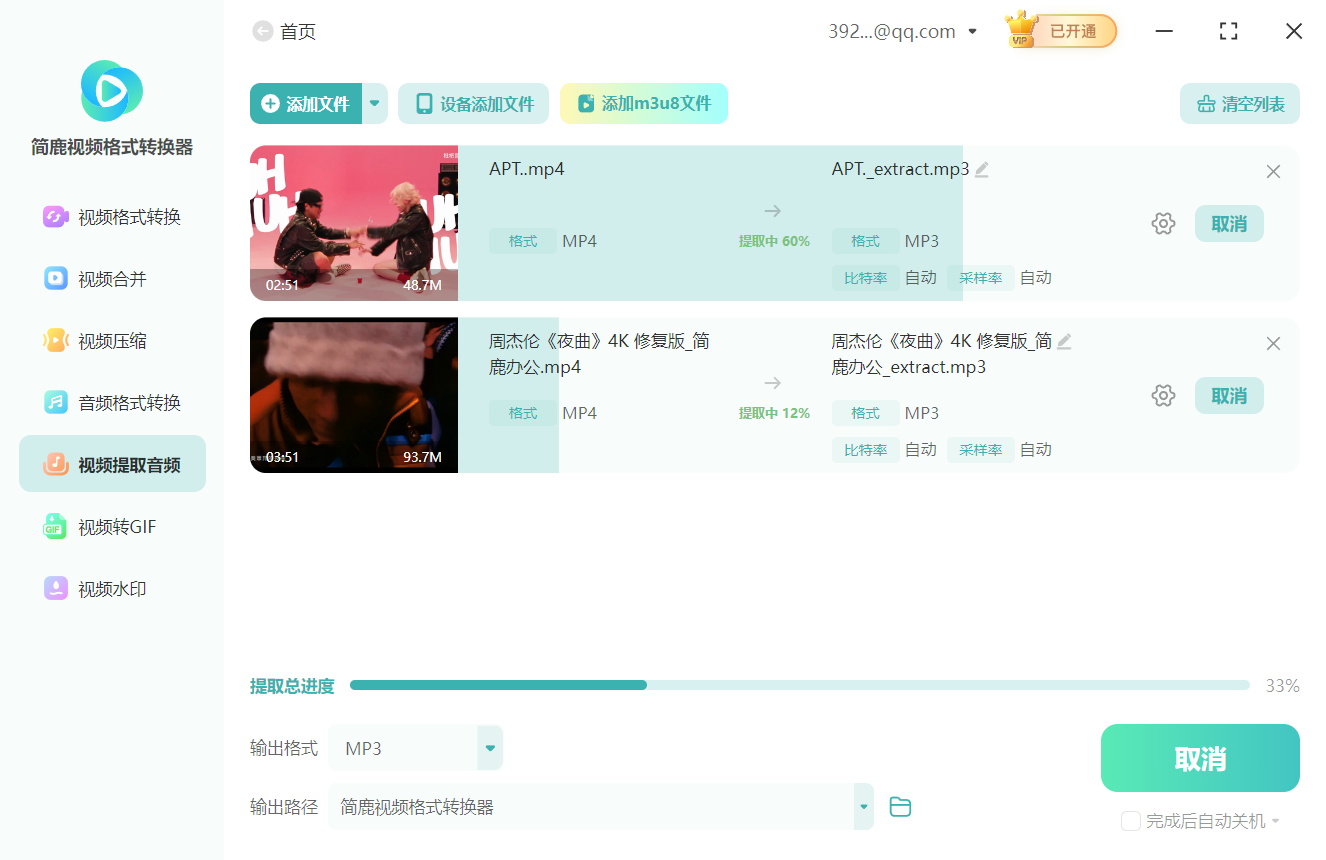The height and width of the screenshot is (860, 1326).
Task: Switch to 视频格式转换 tab
Action: pos(112,217)
